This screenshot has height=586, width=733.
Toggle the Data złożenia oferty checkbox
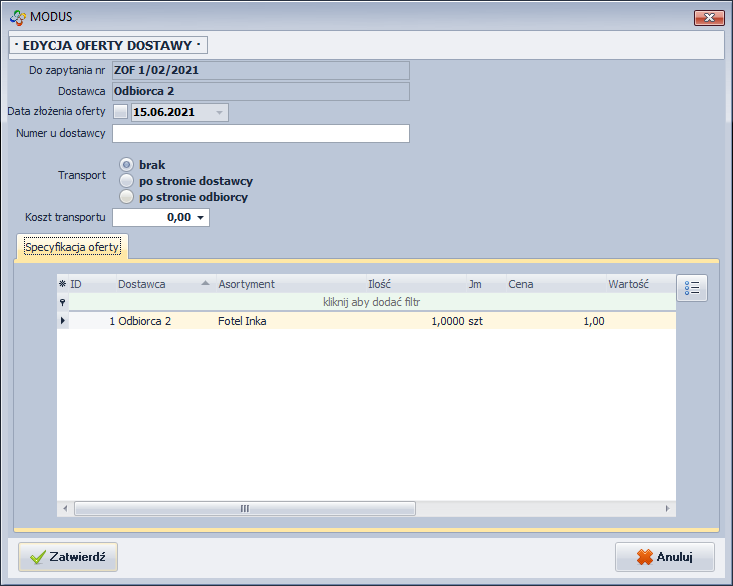click(x=121, y=112)
